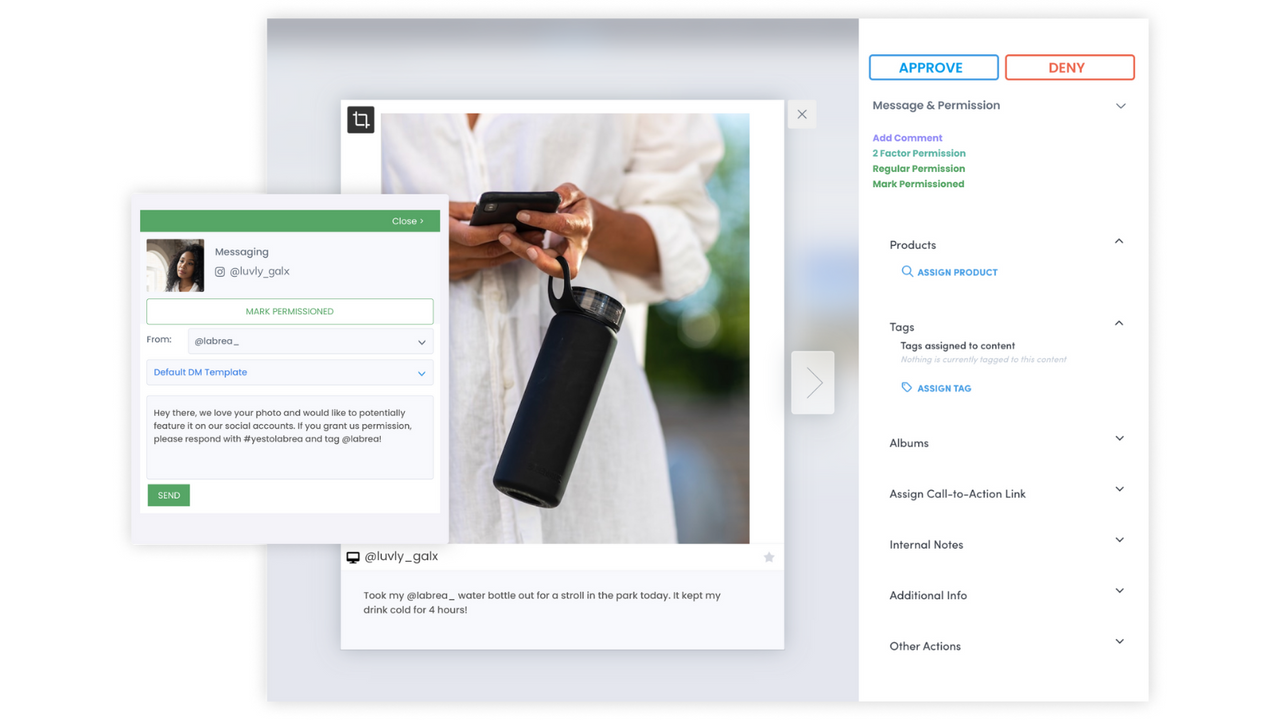Approve the content with the Approve button
Viewport: 1280px width, 720px height.
pyautogui.click(x=933, y=67)
